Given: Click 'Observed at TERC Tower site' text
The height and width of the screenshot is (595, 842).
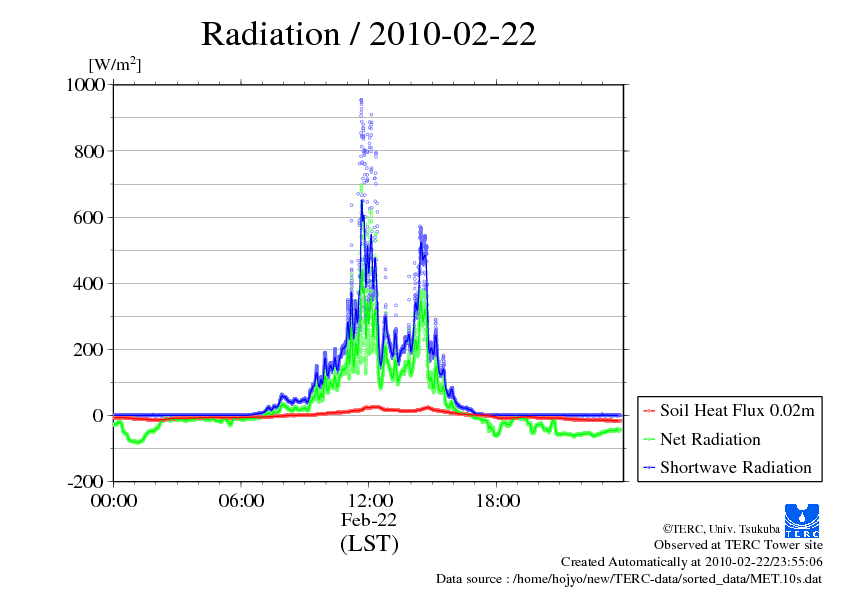Looking at the screenshot, I should pos(738,545).
